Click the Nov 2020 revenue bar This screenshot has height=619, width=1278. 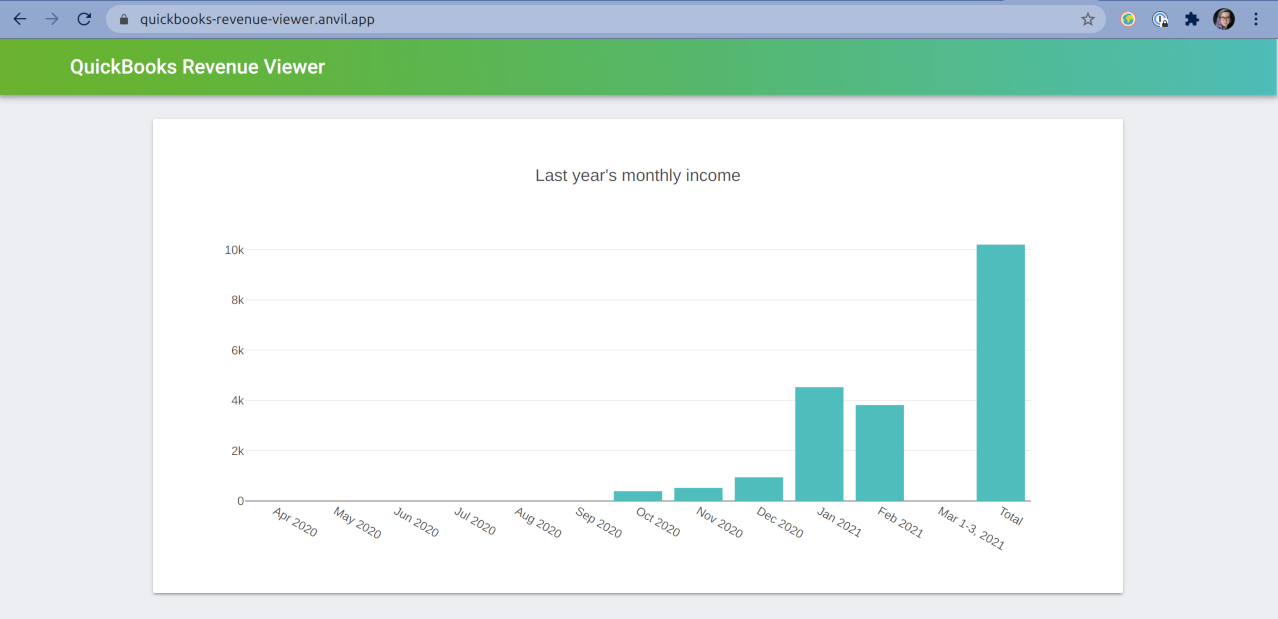coord(697,494)
